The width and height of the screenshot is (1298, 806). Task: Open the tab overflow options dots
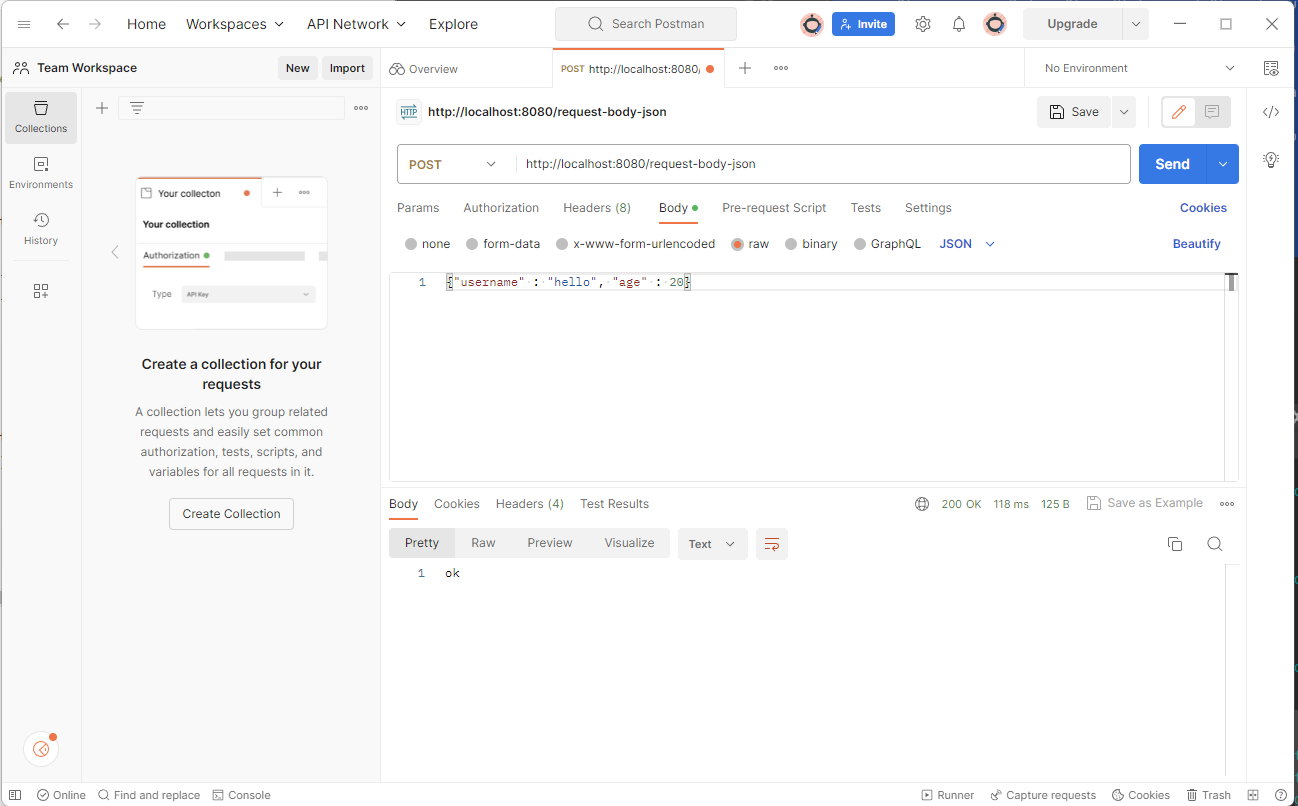(781, 68)
